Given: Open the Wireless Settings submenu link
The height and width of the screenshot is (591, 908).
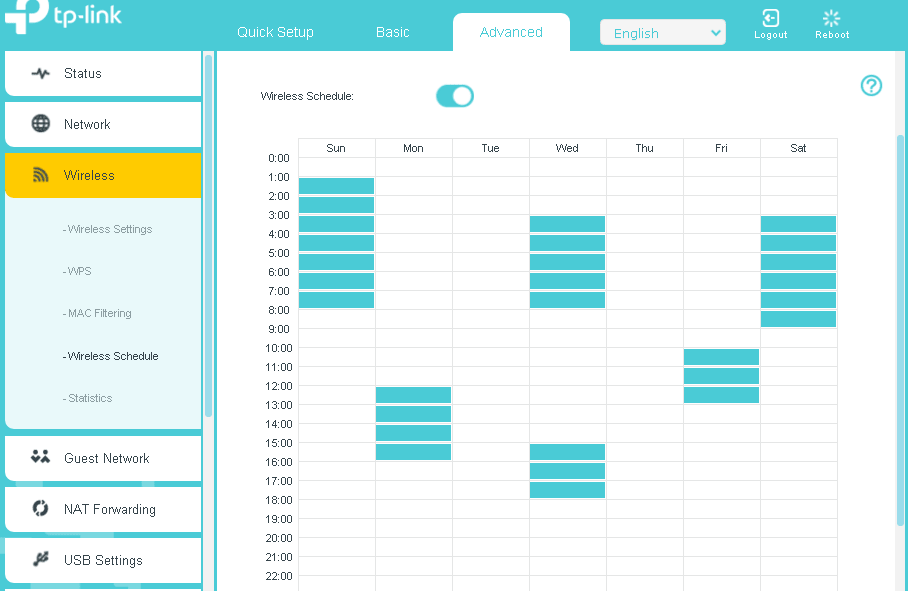Looking at the screenshot, I should [109, 229].
